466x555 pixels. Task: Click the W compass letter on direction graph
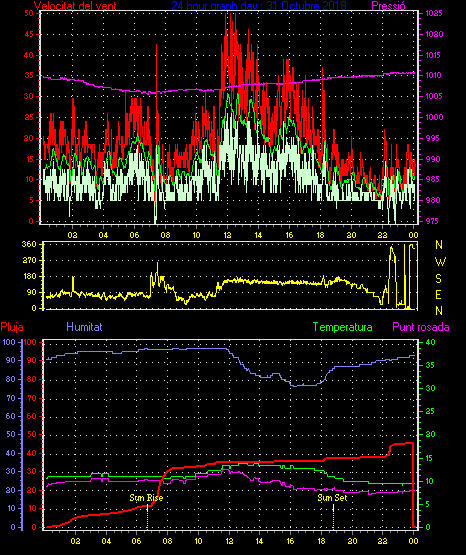[x=440, y=262]
